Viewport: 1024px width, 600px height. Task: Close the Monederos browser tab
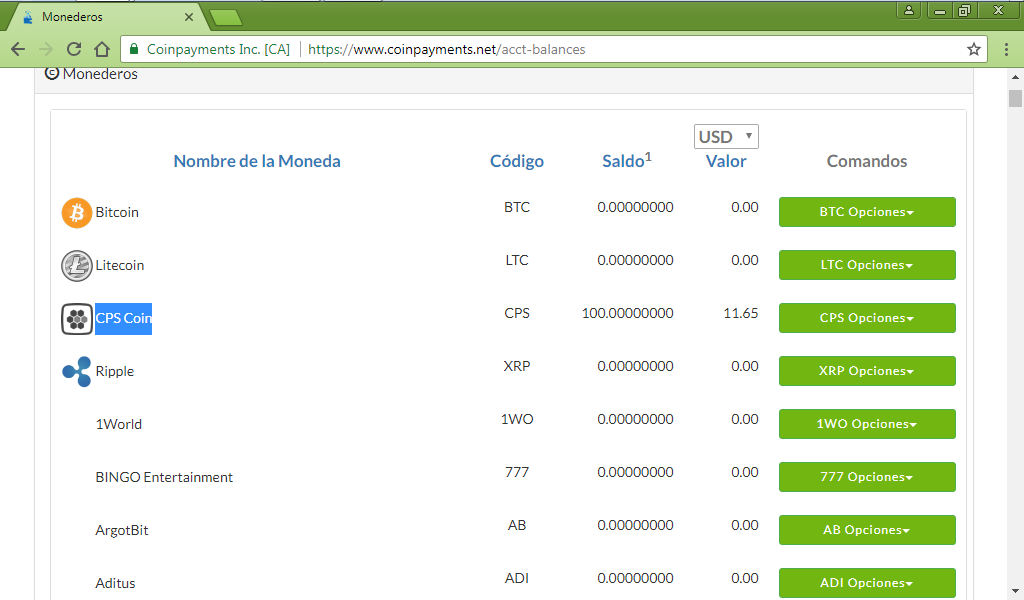tap(189, 17)
